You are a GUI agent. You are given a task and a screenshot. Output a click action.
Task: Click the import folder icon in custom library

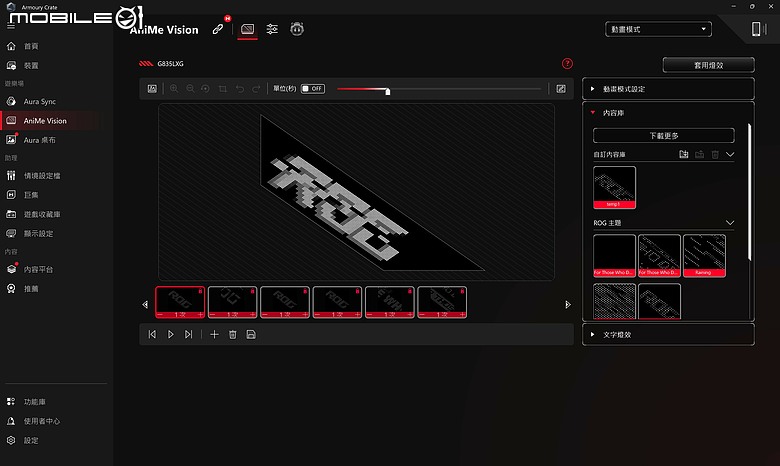684,154
